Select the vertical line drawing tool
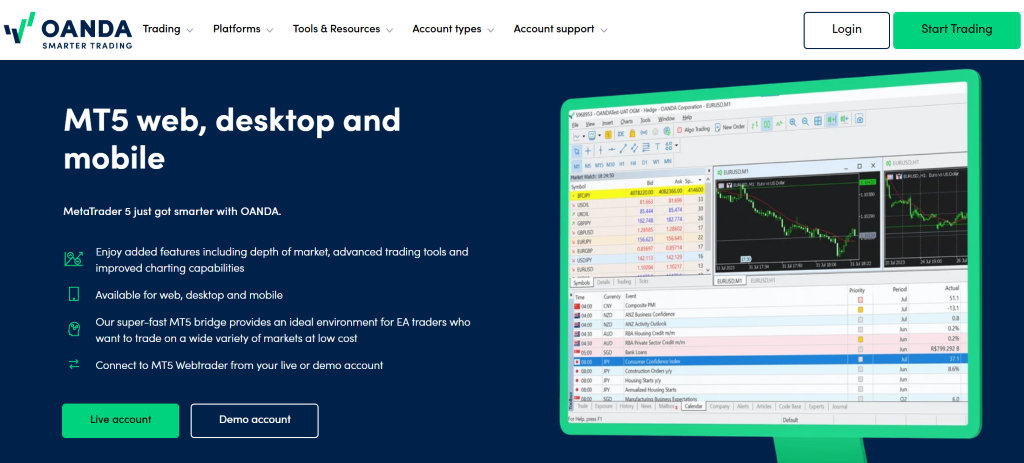1024x463 pixels. tap(601, 150)
